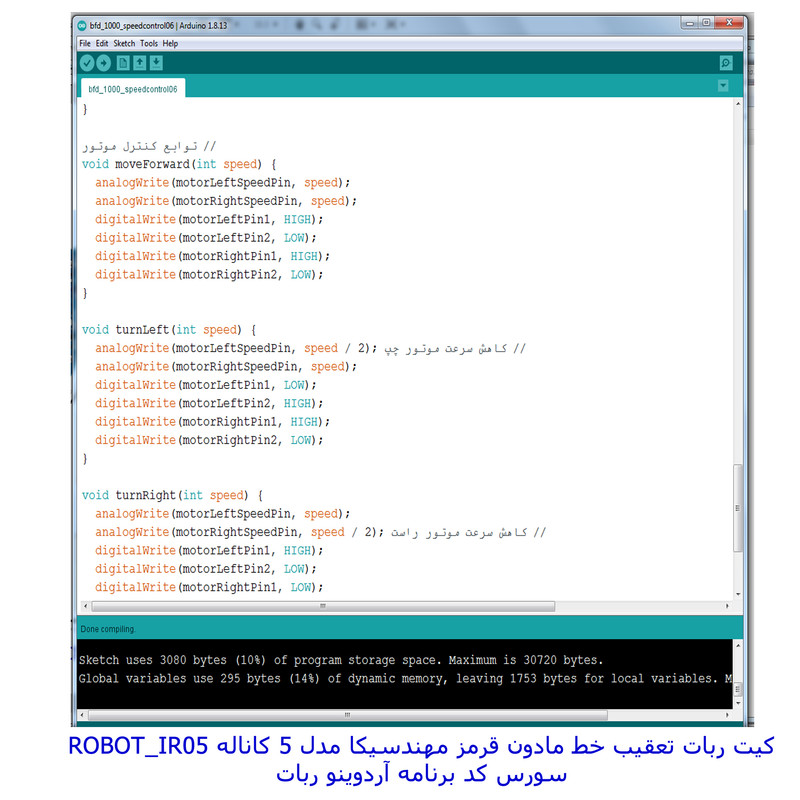The width and height of the screenshot is (800, 800).
Task: Expand the tab options dropdown arrow
Action: 723,86
